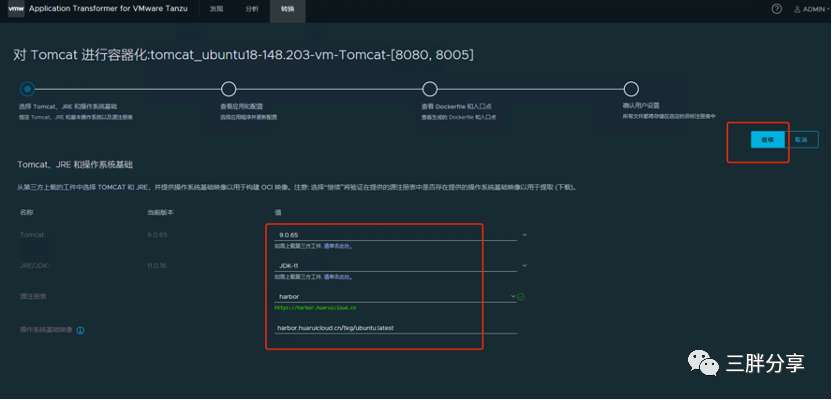832x400 pixels.
Task: Select step circle 查看 Dockerfile 和入口点
Action: pyautogui.click(x=429, y=89)
